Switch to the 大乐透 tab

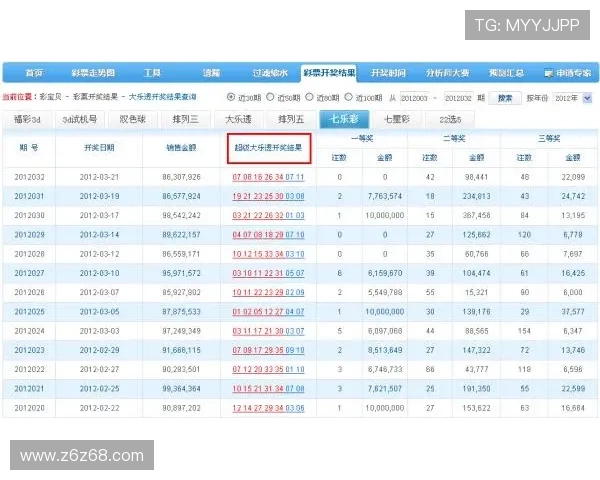[238, 119]
